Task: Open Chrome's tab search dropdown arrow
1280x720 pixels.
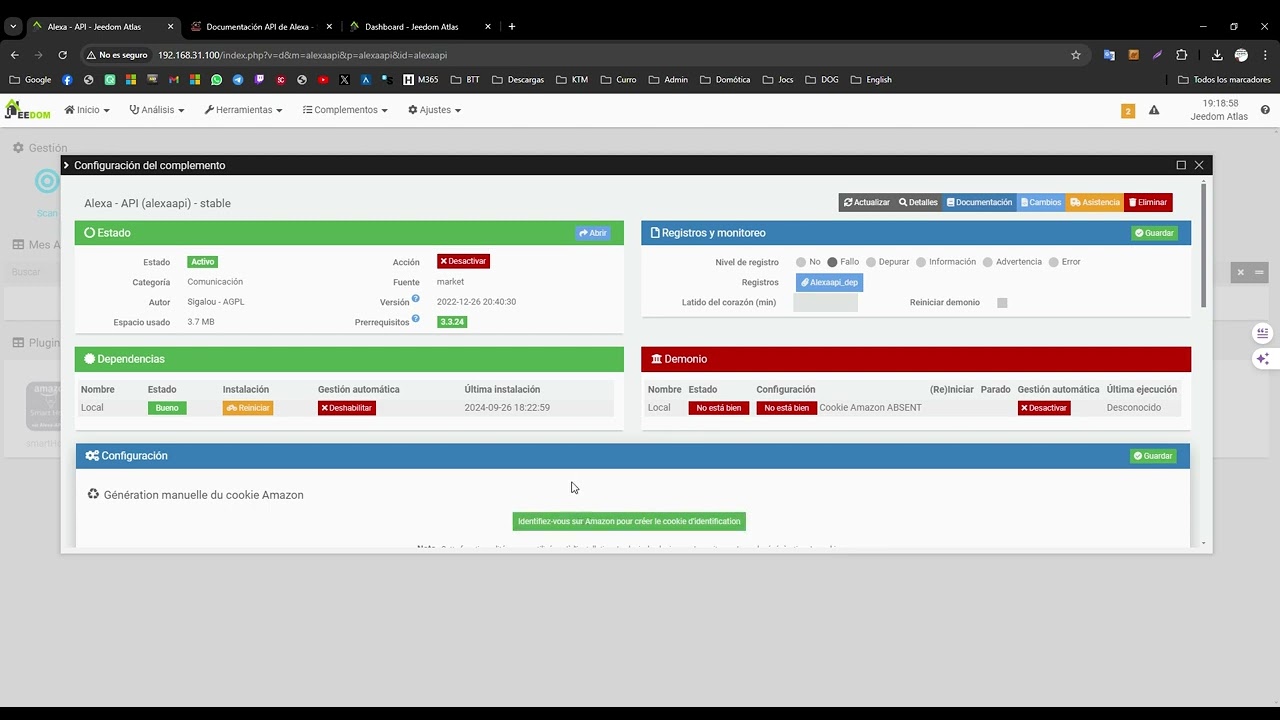Action: 13,26
